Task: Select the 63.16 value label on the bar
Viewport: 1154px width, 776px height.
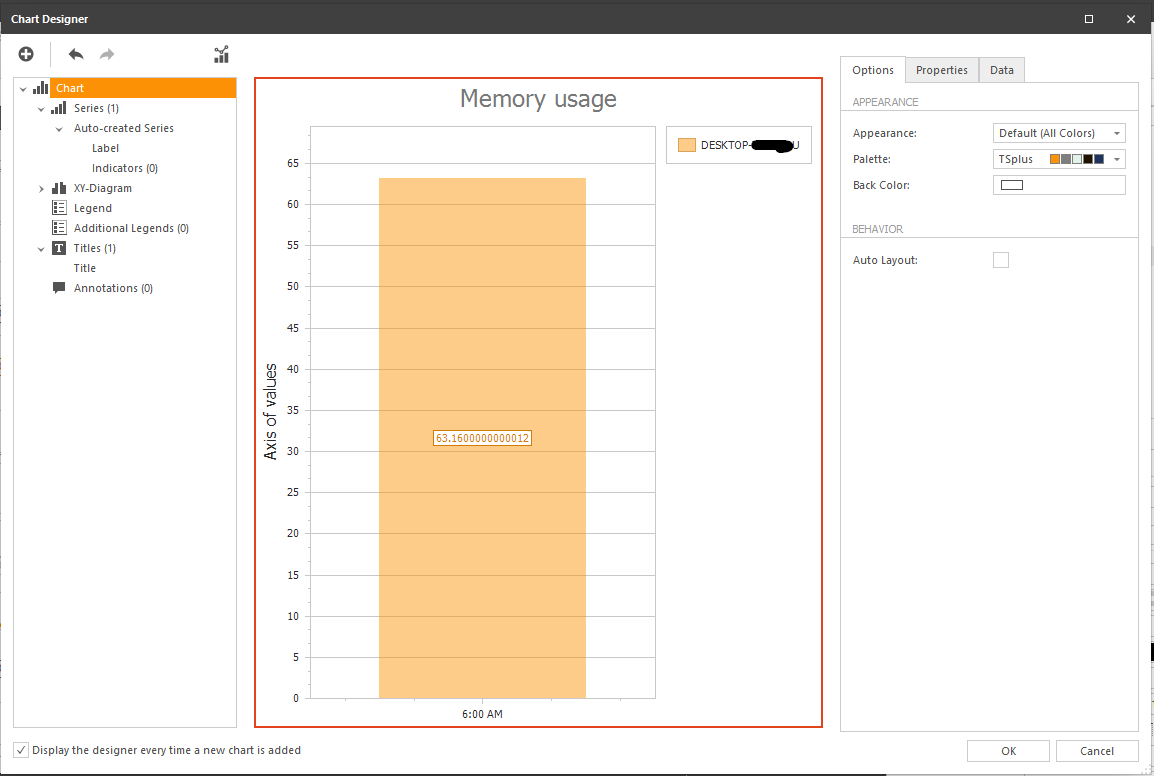Action: coord(482,437)
